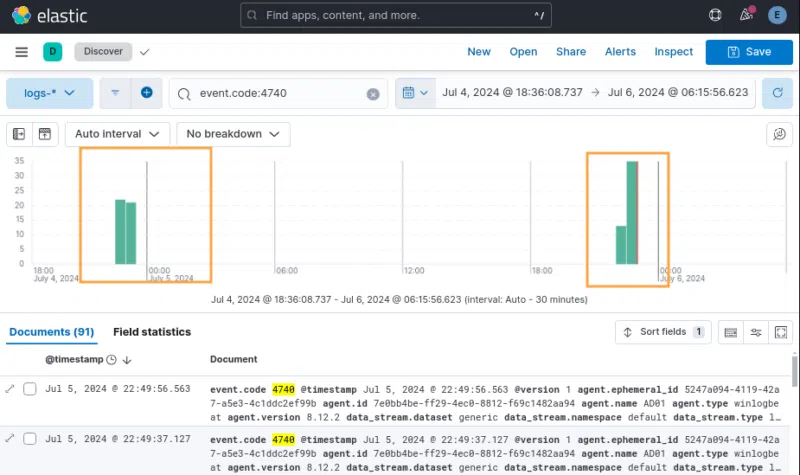Open the newsfeed notifications icon
Screen dimensions: 800x475
[x=746, y=15]
